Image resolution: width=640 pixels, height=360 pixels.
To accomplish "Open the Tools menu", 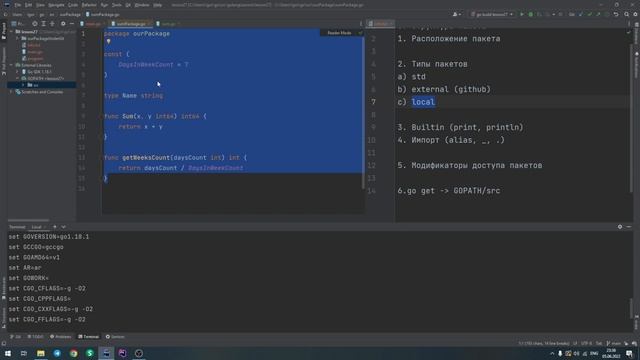I will (117, 5).
